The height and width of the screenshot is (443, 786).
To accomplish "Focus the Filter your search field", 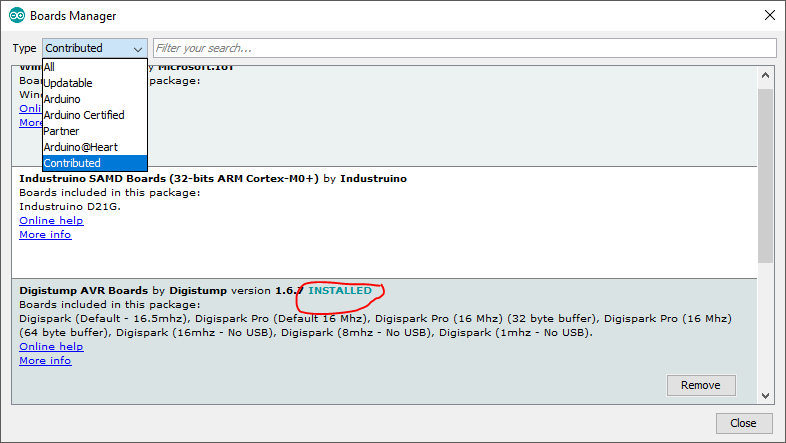I will [x=465, y=48].
